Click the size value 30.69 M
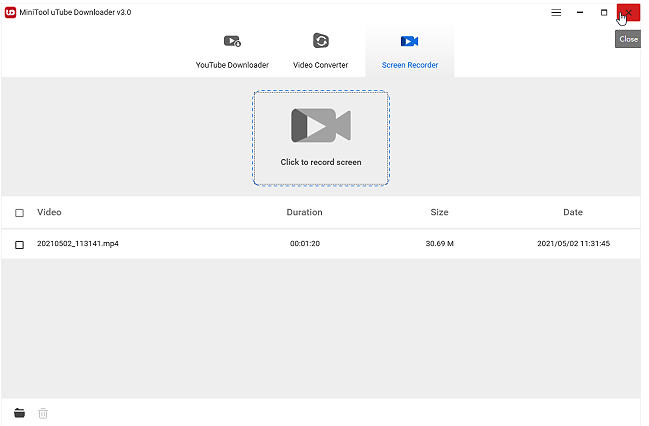649x426 pixels. click(x=440, y=243)
